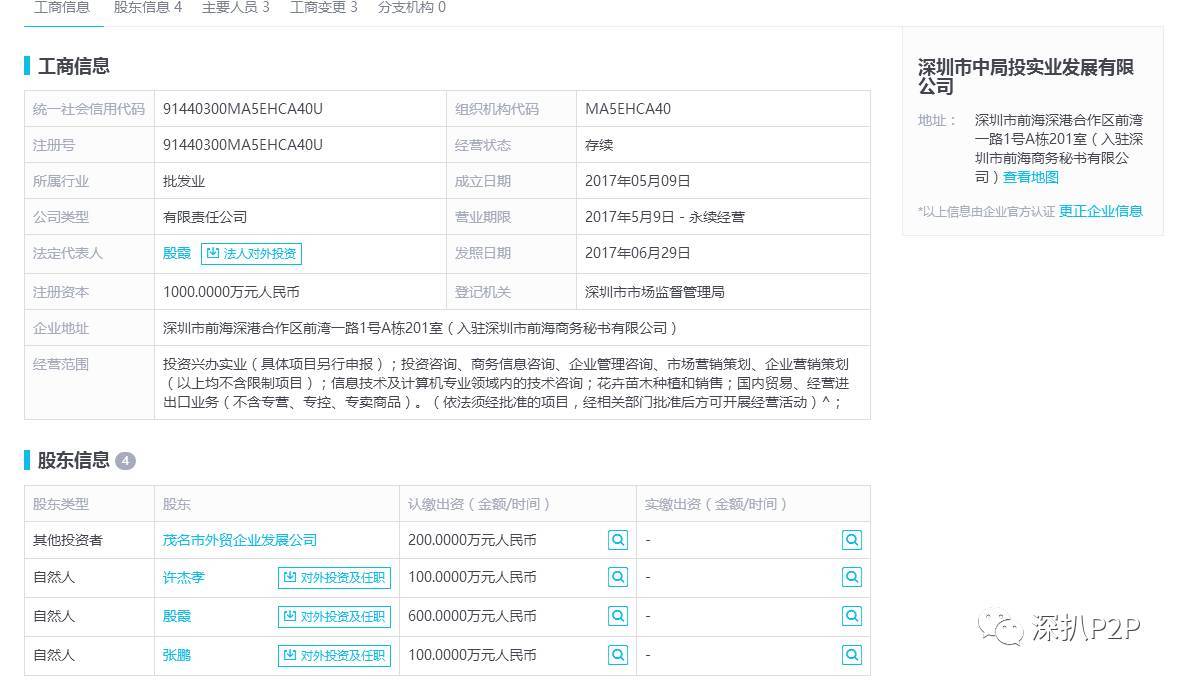Click registered capital 1000.0000万元人民币
The height and width of the screenshot is (680, 1179).
coord(231,292)
